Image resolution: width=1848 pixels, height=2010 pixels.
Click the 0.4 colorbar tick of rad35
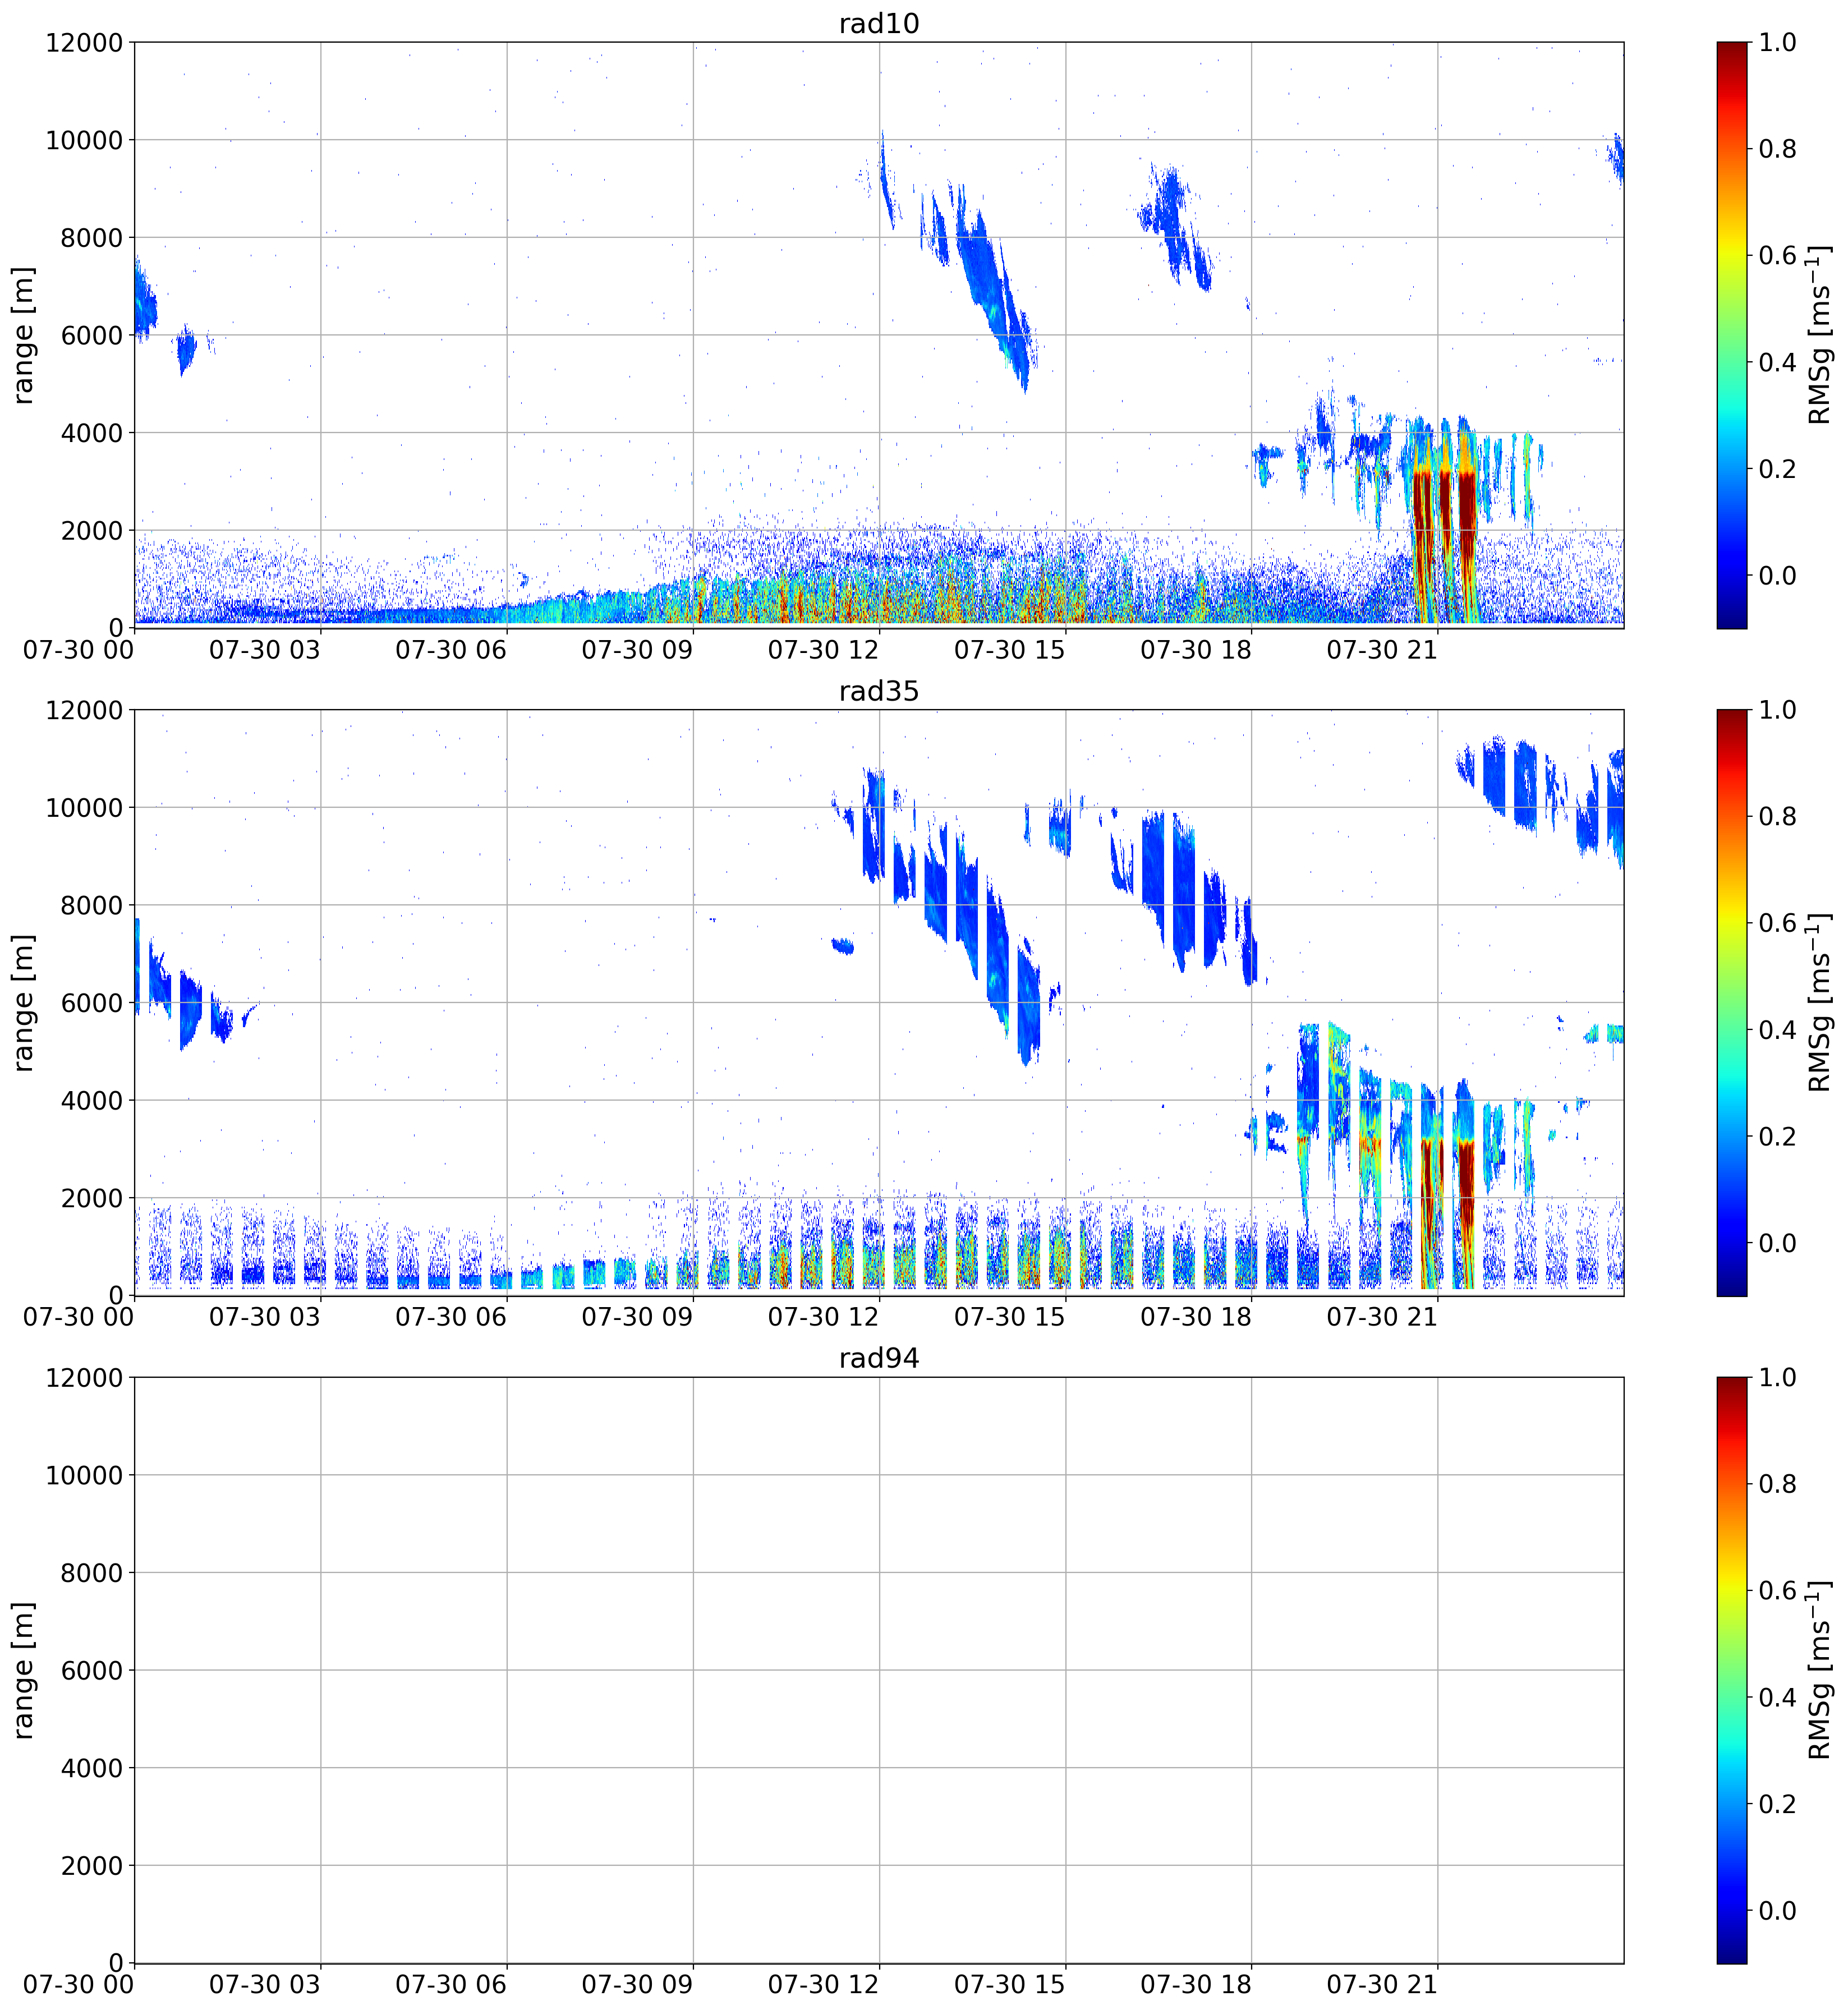coord(1778,1030)
